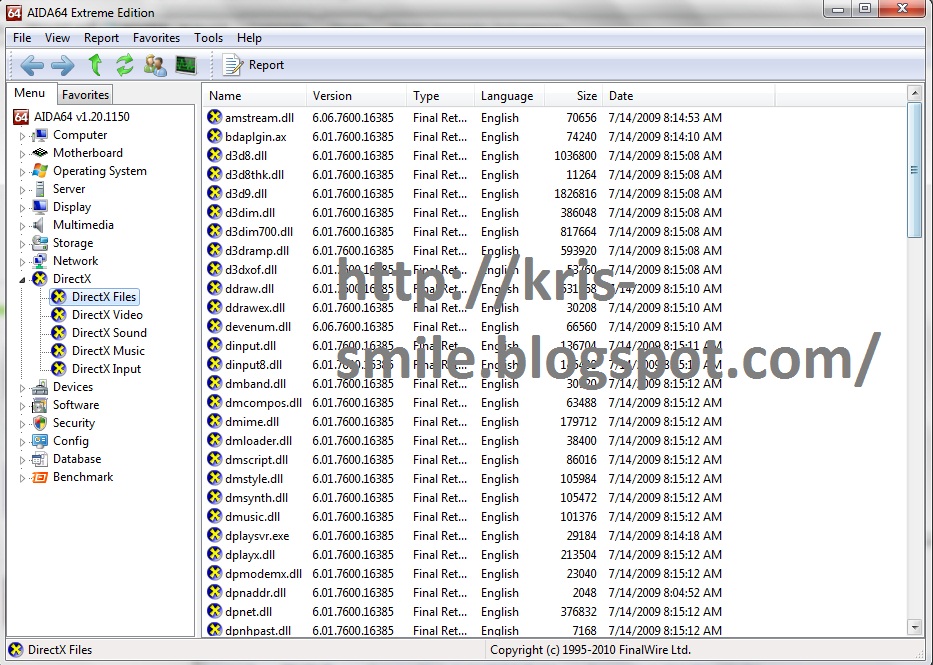Refresh the page with green arrows icon
Viewport: 933px width, 665px height.
tap(124, 65)
